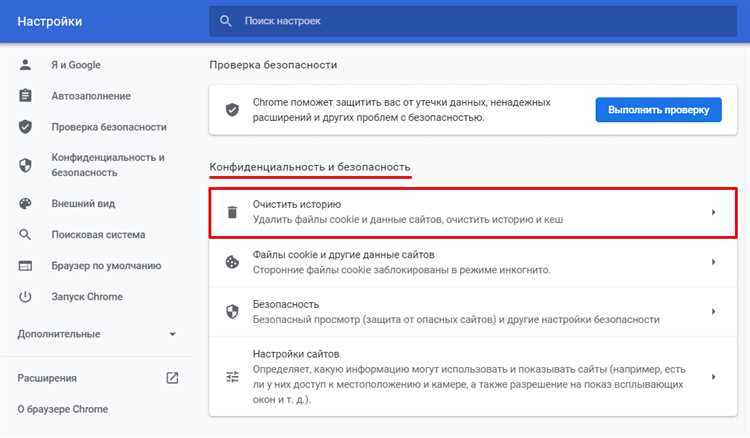Image resolution: width=750 pixels, height=438 pixels.
Task: Click the Безопасный просмотр description text
Action: [x=456, y=319]
